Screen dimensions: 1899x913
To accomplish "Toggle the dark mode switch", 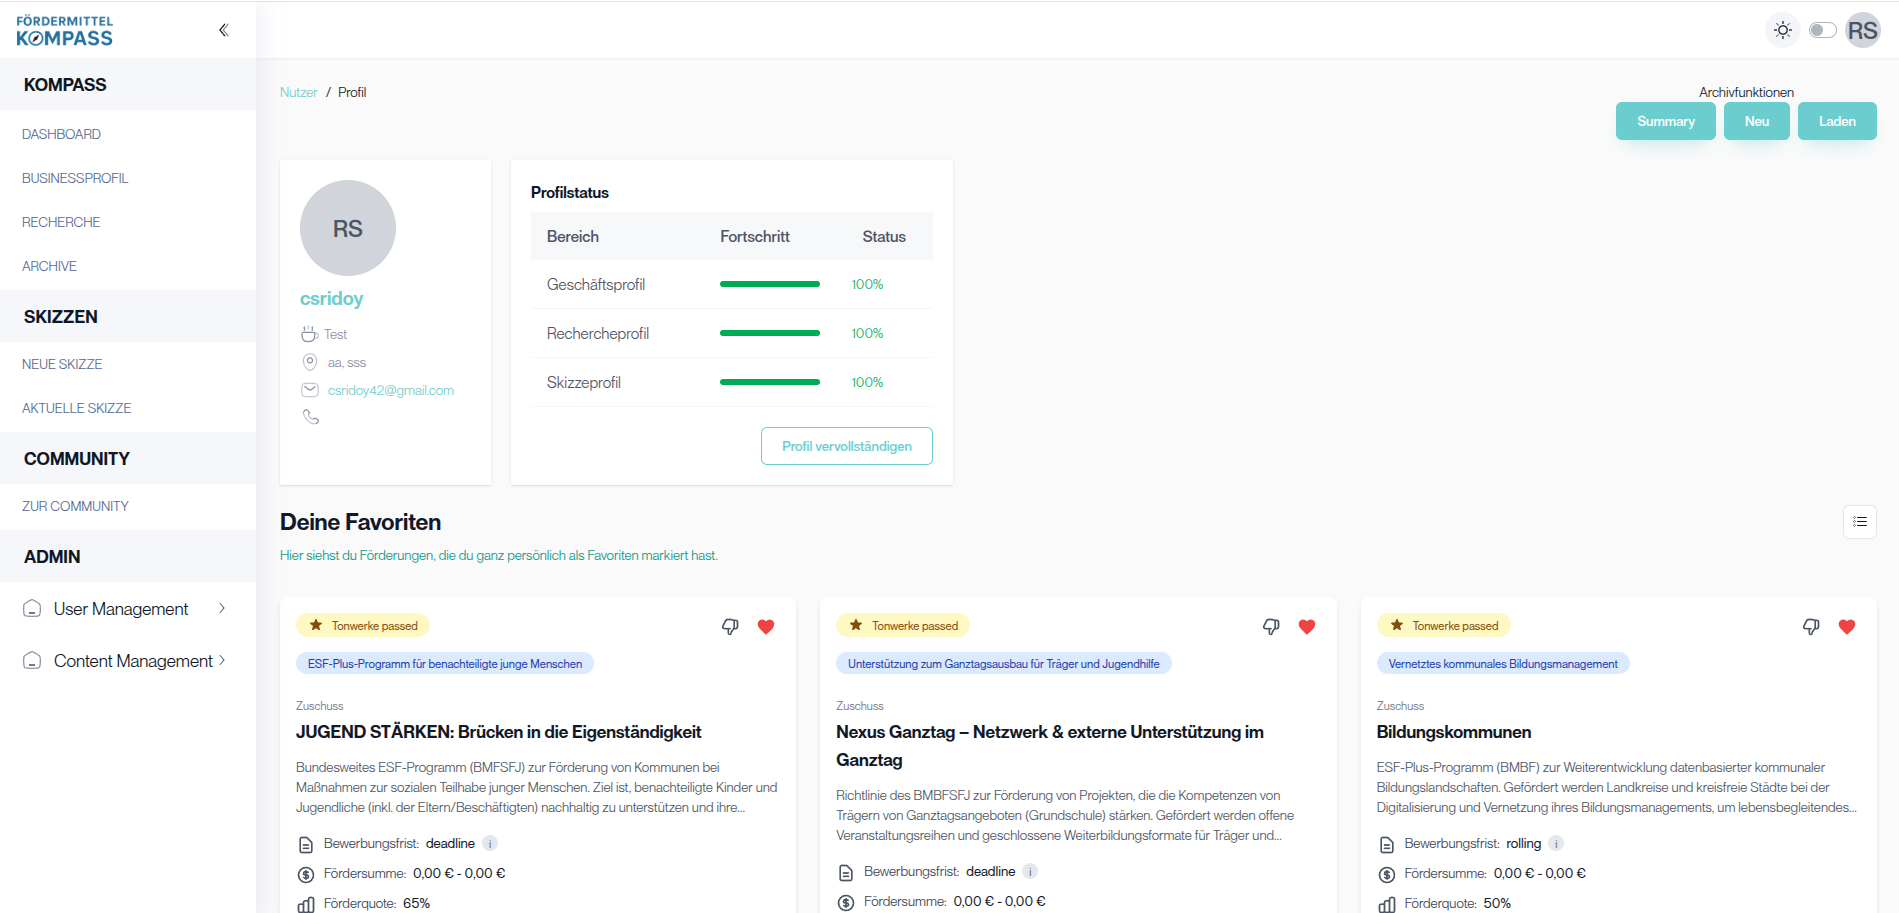I will [1822, 30].
